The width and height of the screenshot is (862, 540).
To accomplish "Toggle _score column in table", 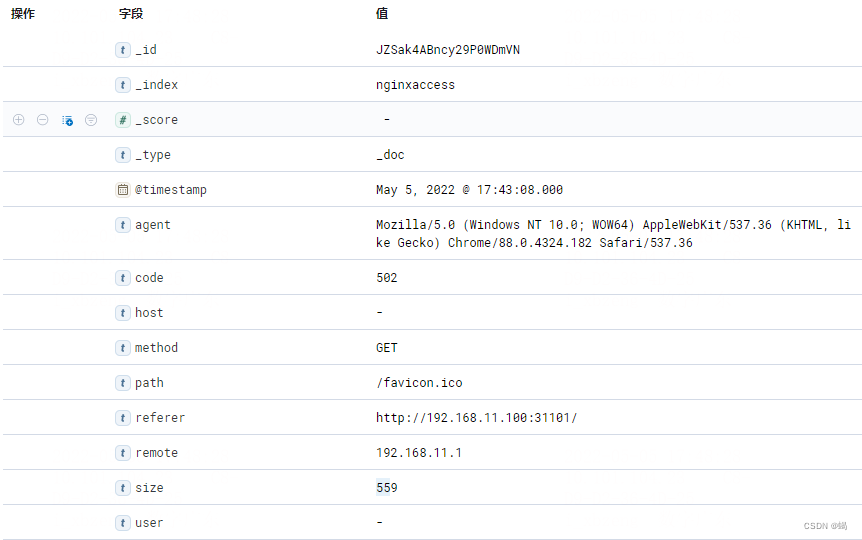I will coord(67,120).
